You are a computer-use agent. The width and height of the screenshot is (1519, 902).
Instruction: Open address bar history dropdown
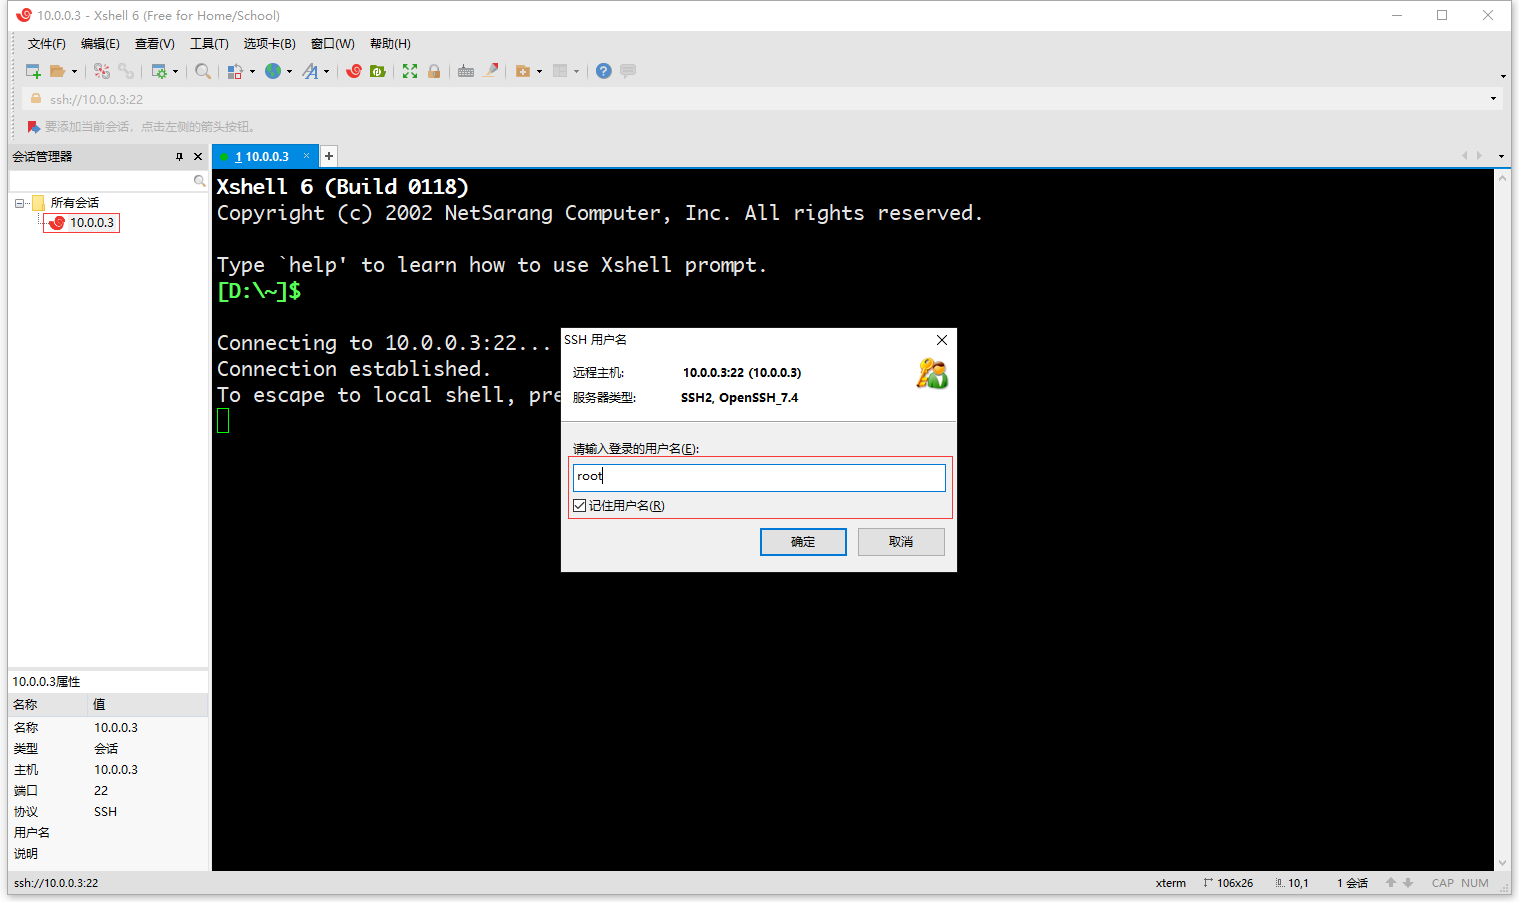tap(1493, 99)
